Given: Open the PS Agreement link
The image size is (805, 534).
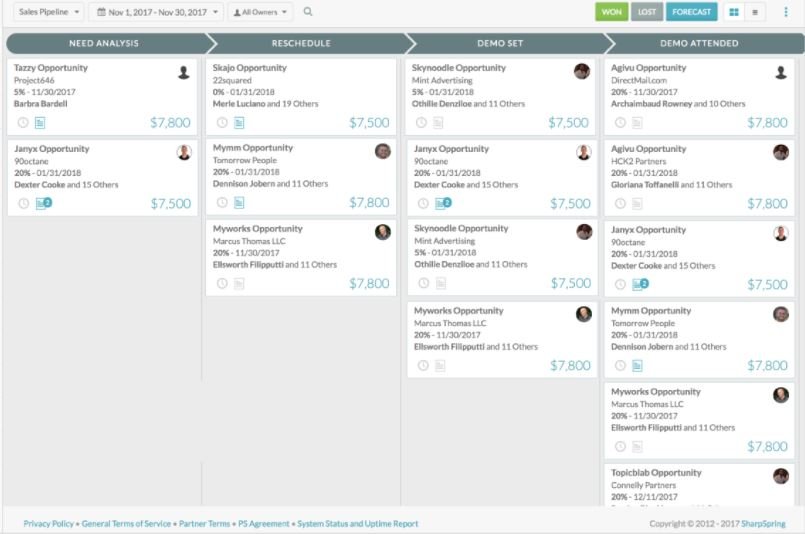Looking at the screenshot, I should pyautogui.click(x=264, y=524).
